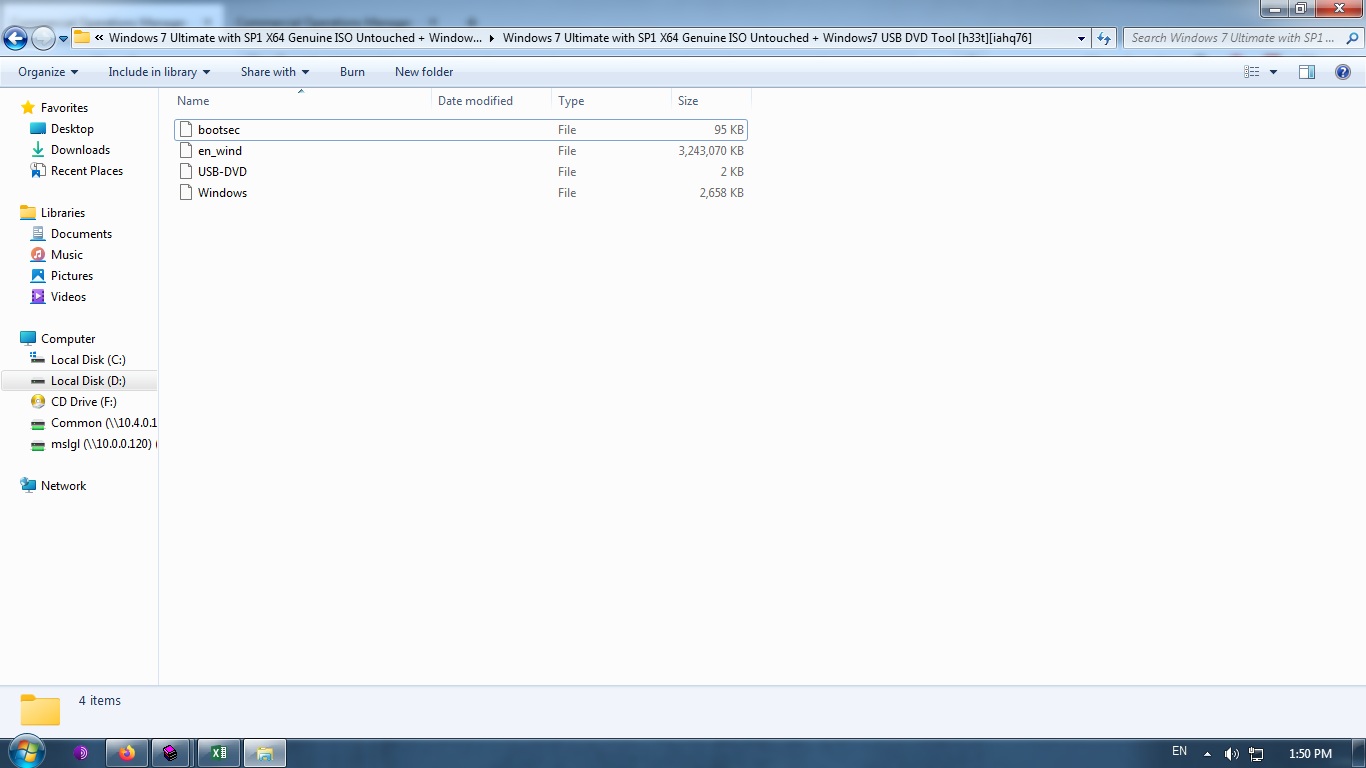
Task: Select the bootsec file
Action: point(461,130)
